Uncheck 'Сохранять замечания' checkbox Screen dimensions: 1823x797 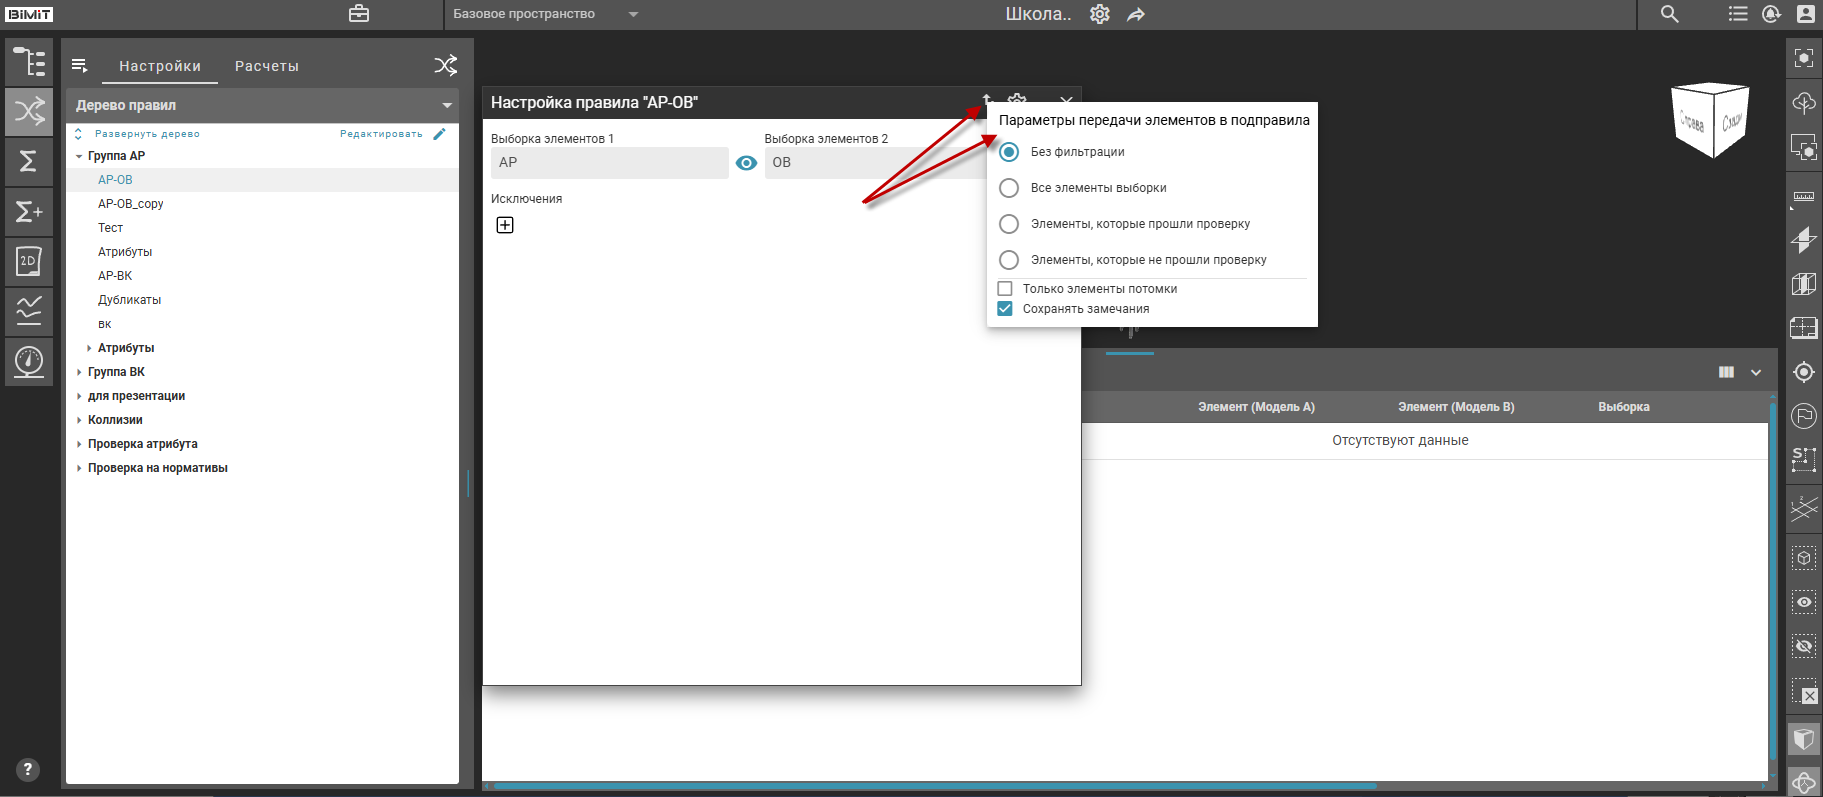[1005, 309]
